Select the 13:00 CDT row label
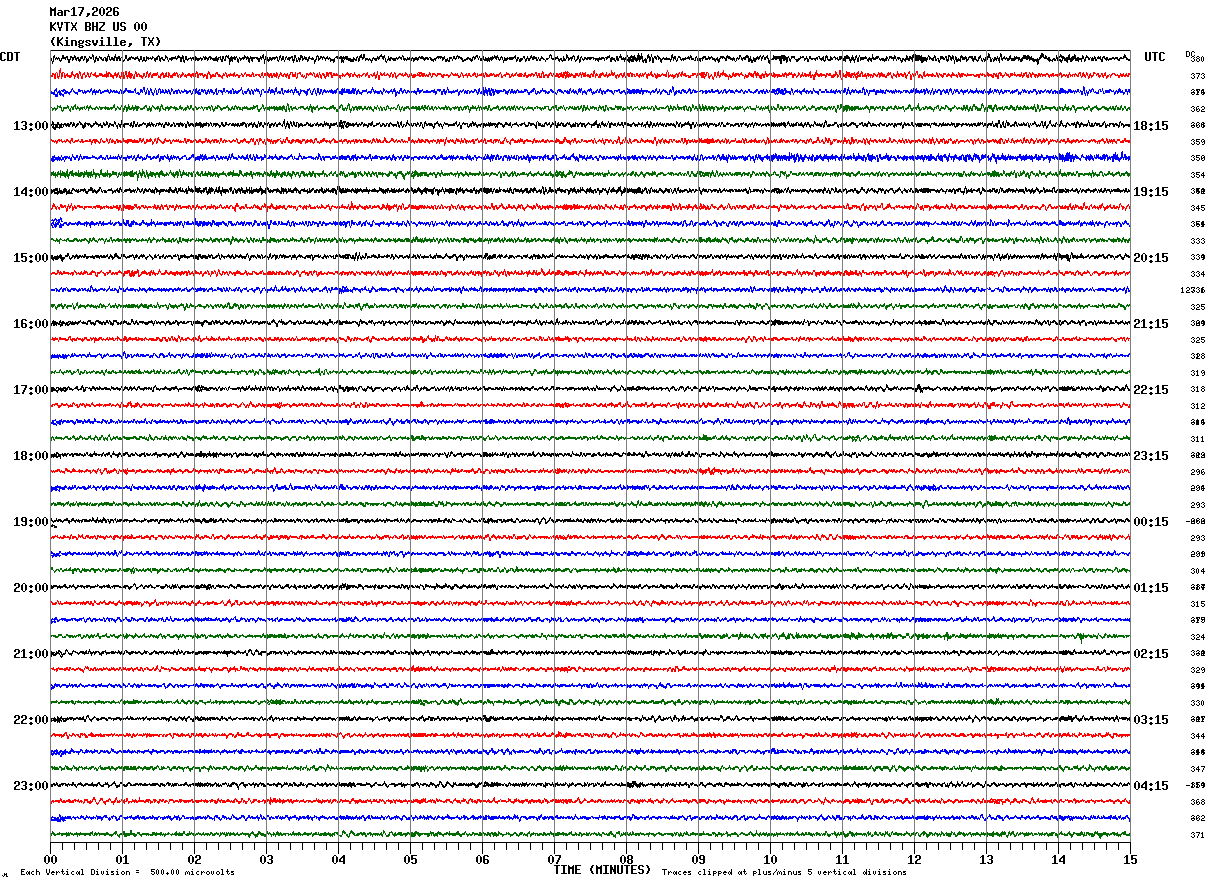The width and height of the screenshot is (1210, 886). 31,126
